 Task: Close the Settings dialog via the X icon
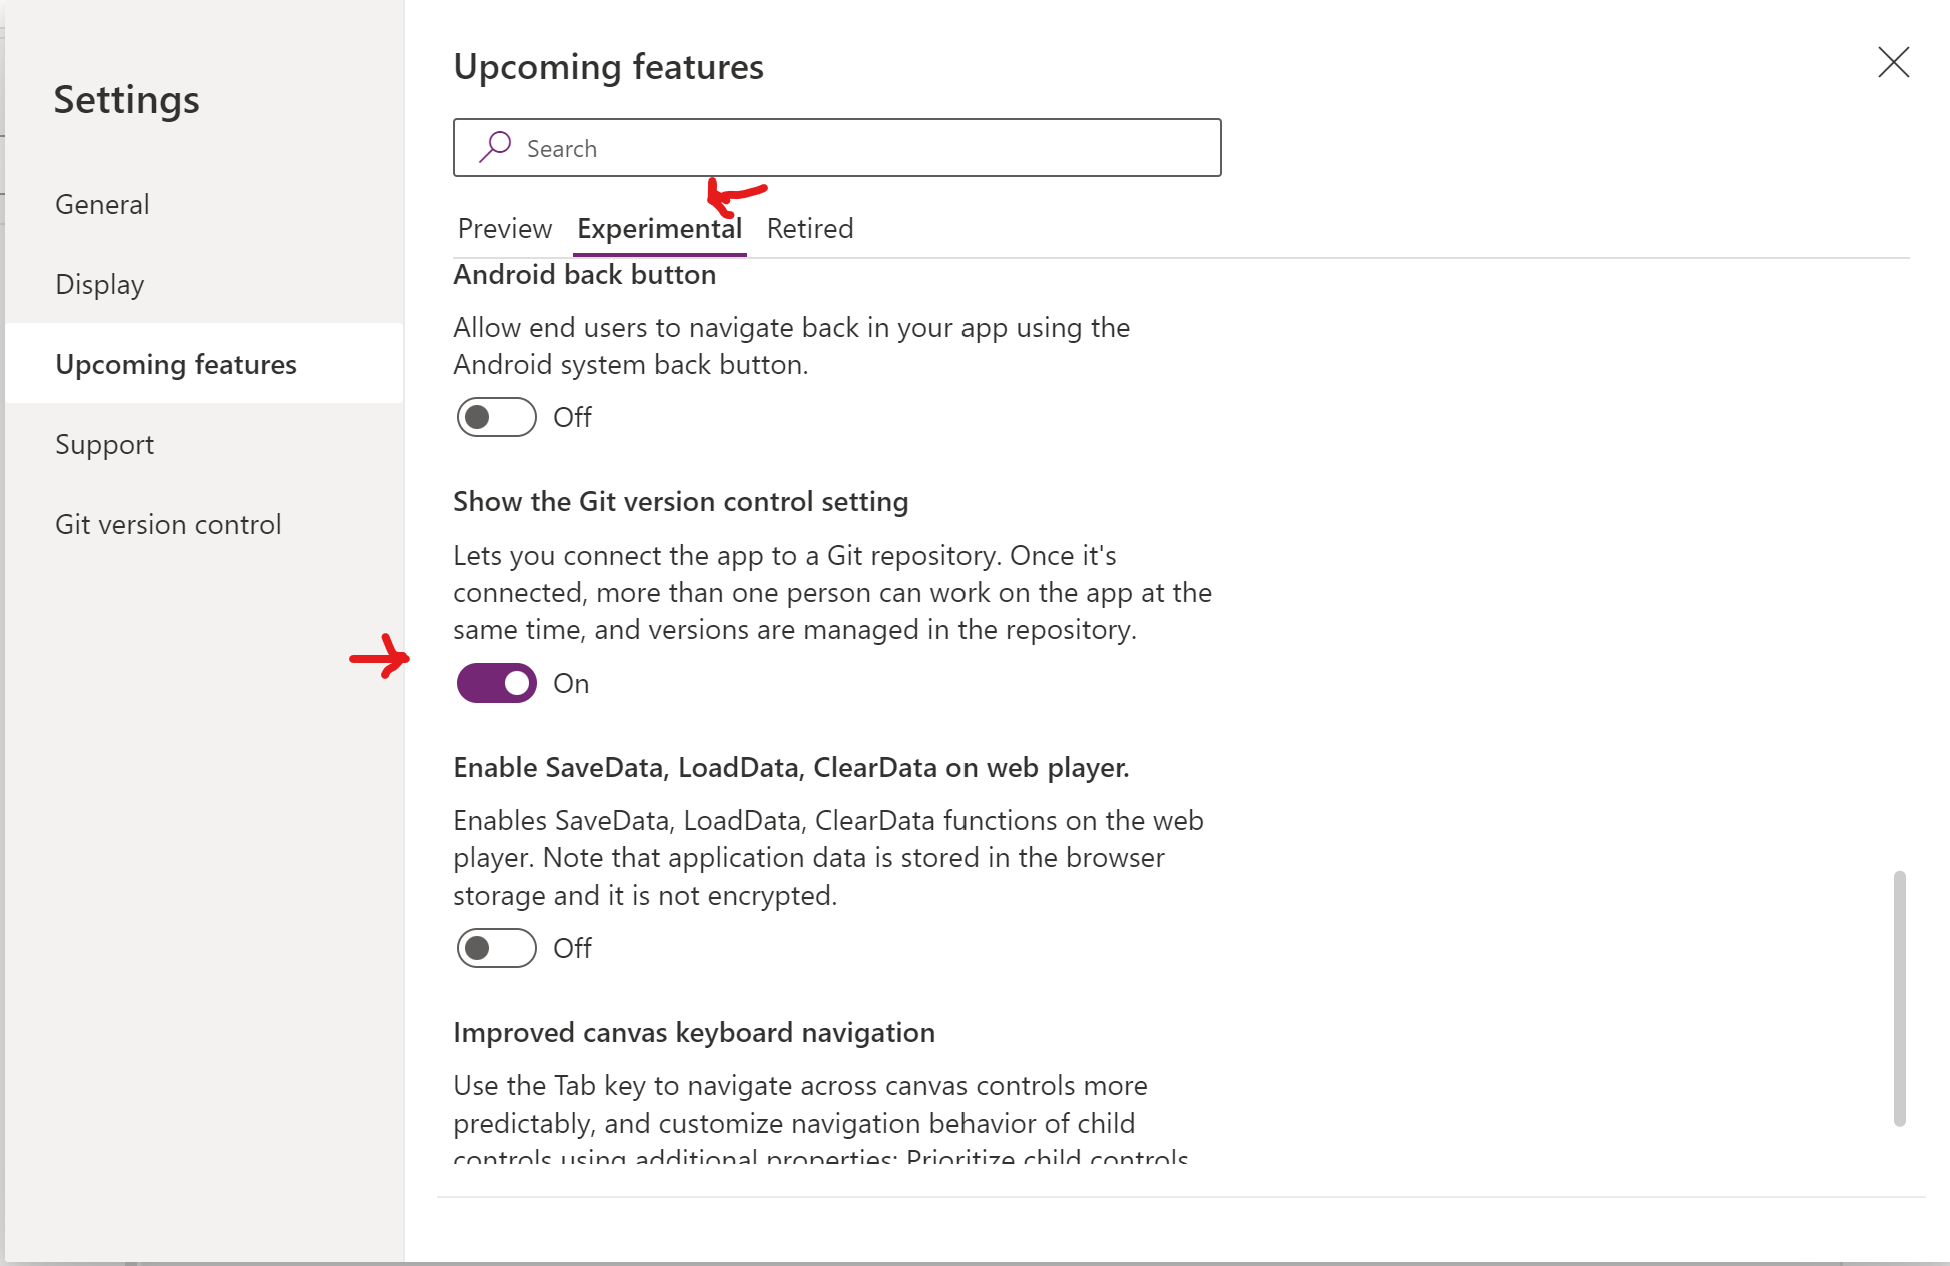[1893, 62]
